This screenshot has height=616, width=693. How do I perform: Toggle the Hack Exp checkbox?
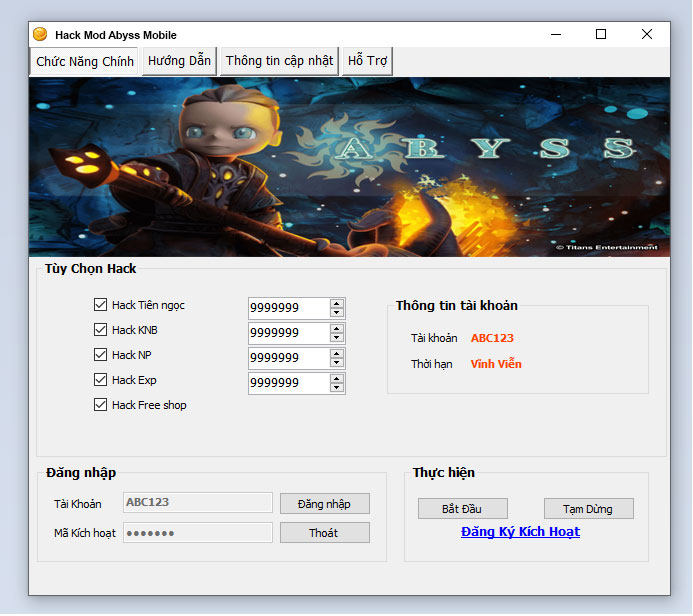tap(100, 380)
